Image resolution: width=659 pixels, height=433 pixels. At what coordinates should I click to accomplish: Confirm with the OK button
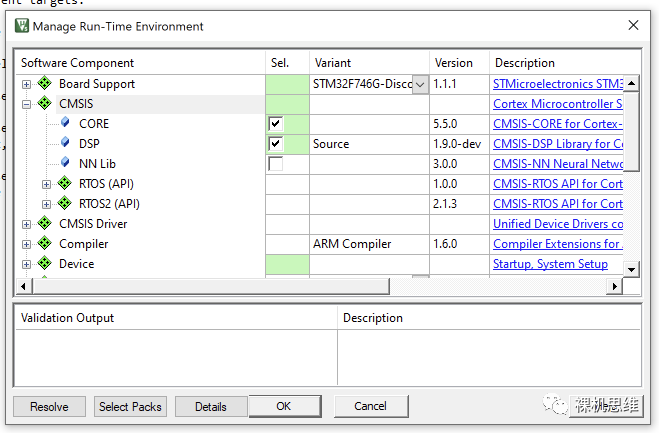pyautogui.click(x=285, y=406)
